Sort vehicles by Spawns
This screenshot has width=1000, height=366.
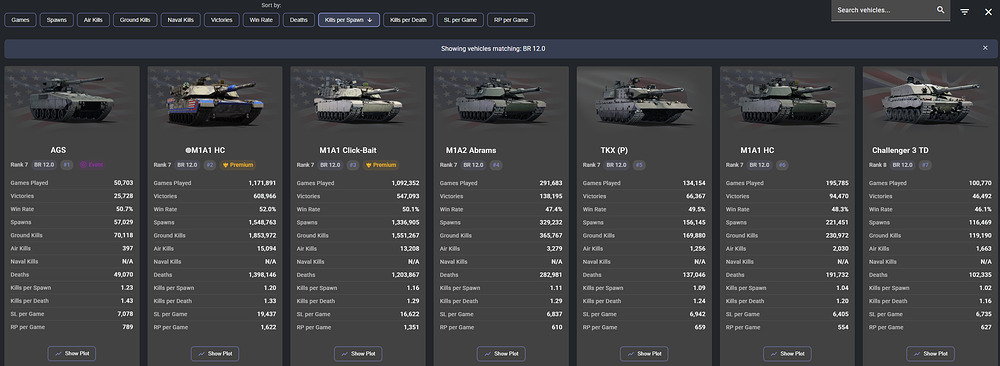57,20
